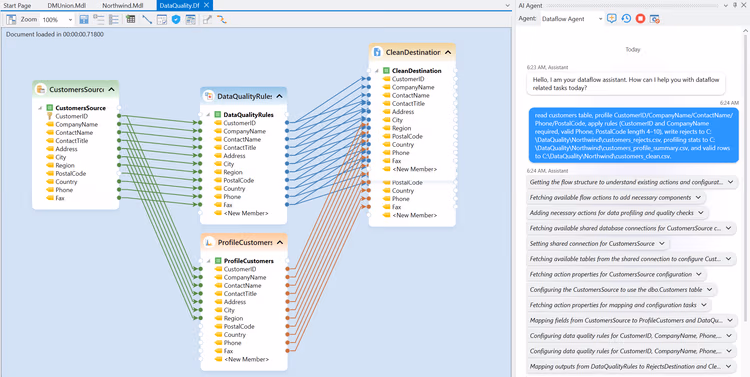Expand 'Fetching action properties for mapping' step

coord(705,305)
